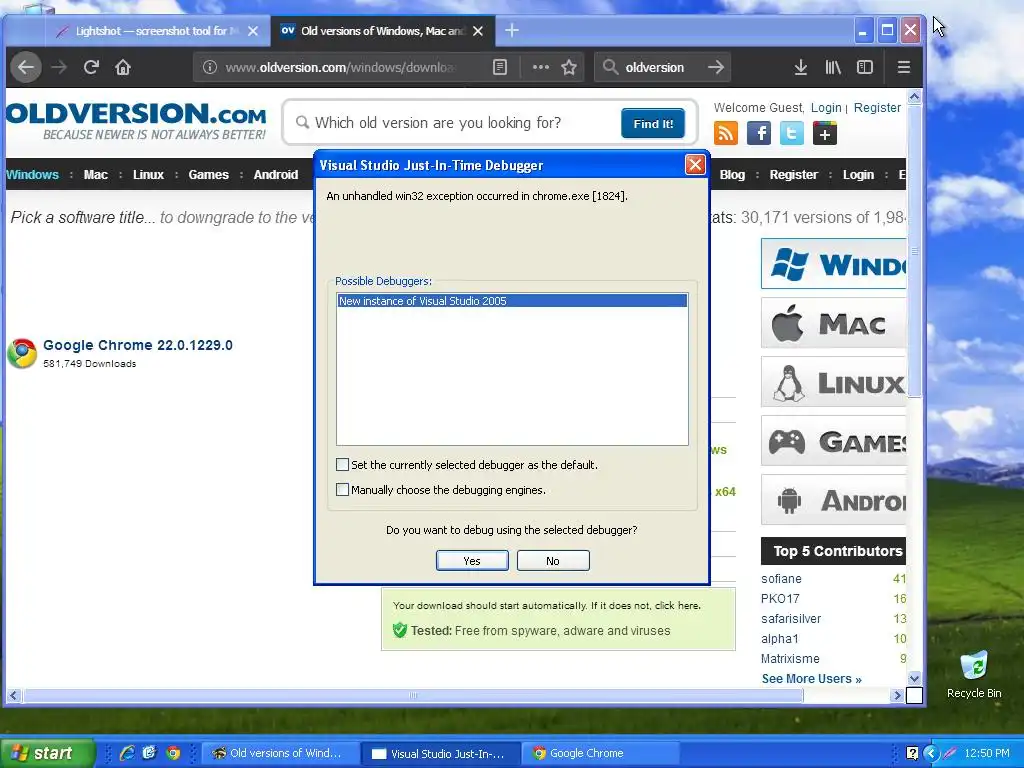Image resolution: width=1024 pixels, height=768 pixels.
Task: Open the OldVersion Facebook icon
Action: [759, 133]
